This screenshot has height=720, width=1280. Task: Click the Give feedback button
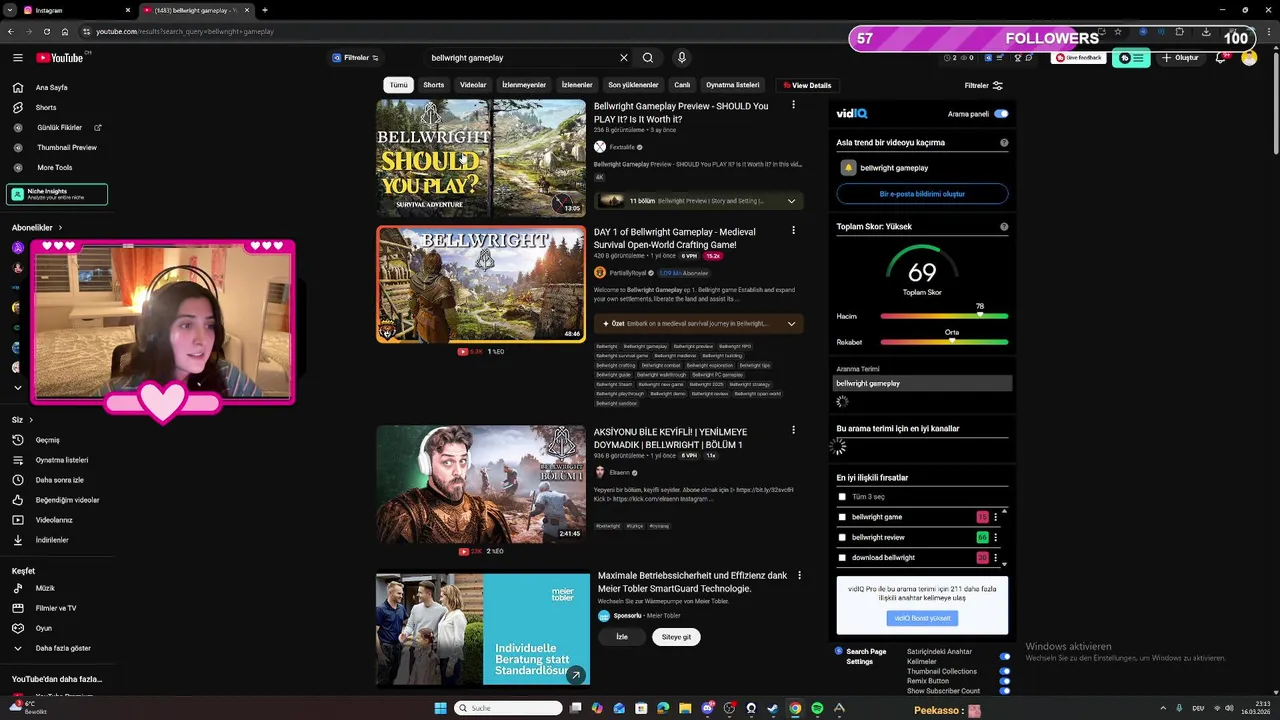click(x=1080, y=58)
